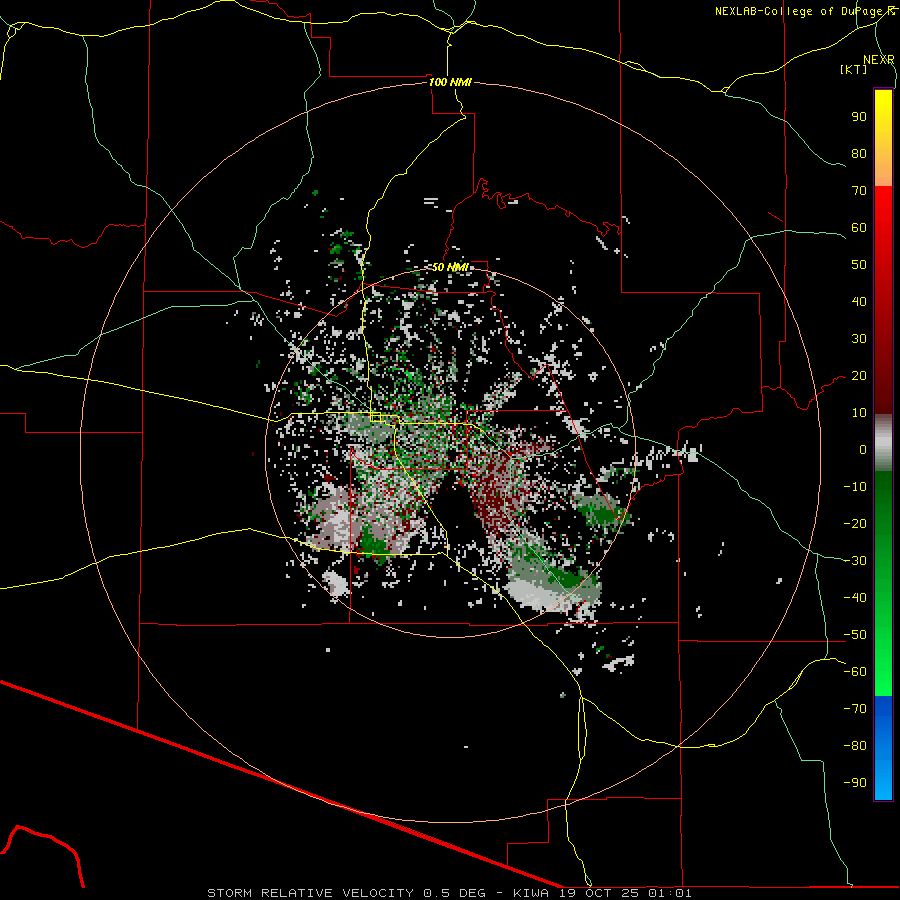This screenshot has width=900, height=900.
Task: Click the -60 knot scale label
Action: [855, 672]
